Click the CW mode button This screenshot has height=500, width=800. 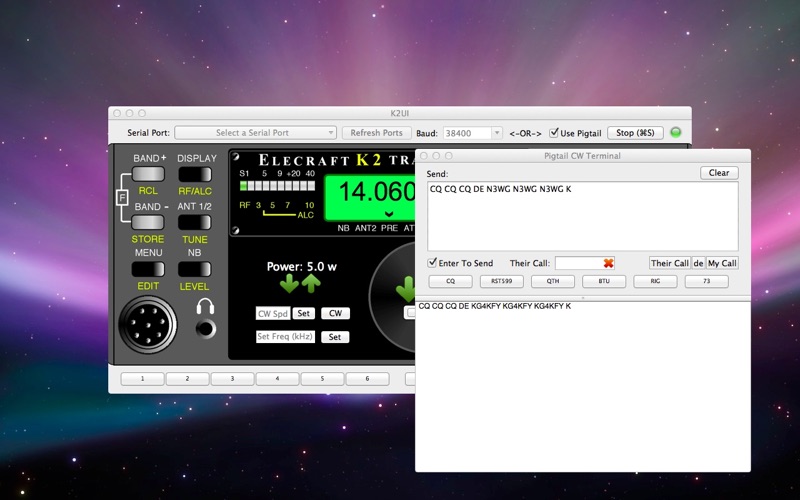(x=335, y=313)
